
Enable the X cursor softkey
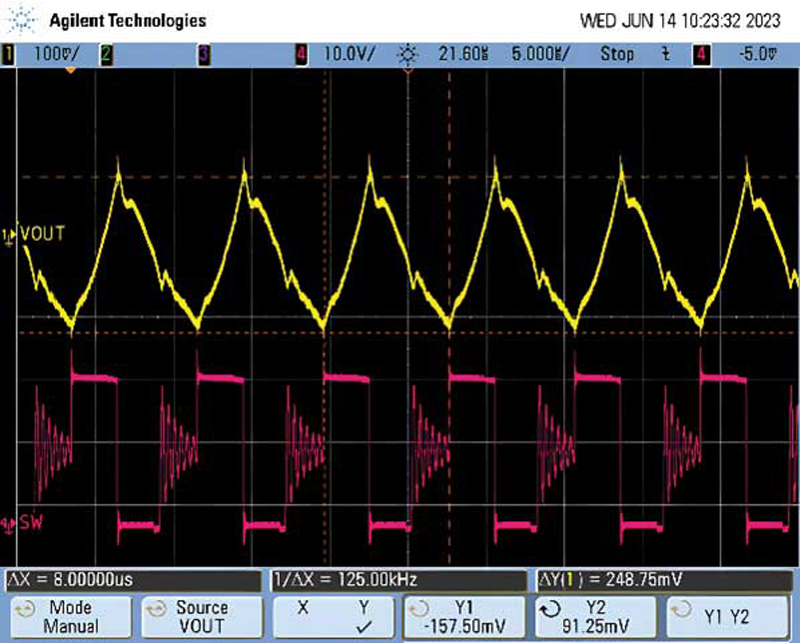pos(303,617)
